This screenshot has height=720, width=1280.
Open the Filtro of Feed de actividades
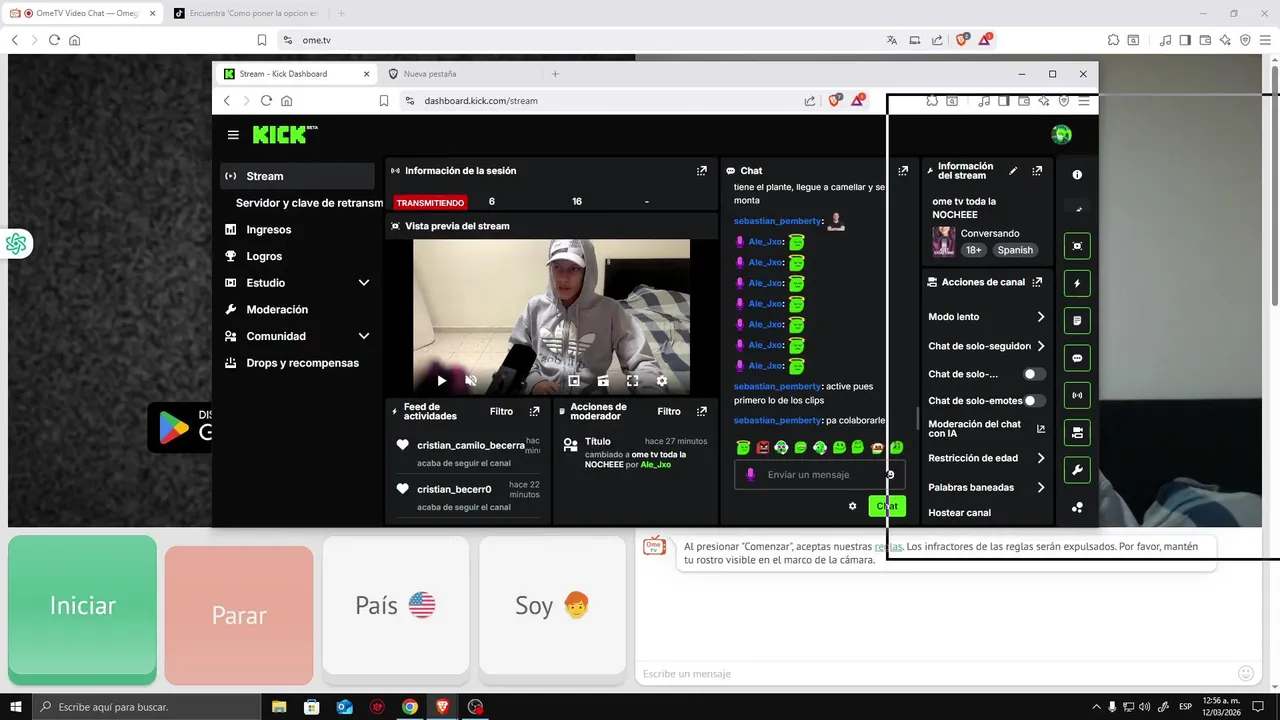(x=501, y=411)
